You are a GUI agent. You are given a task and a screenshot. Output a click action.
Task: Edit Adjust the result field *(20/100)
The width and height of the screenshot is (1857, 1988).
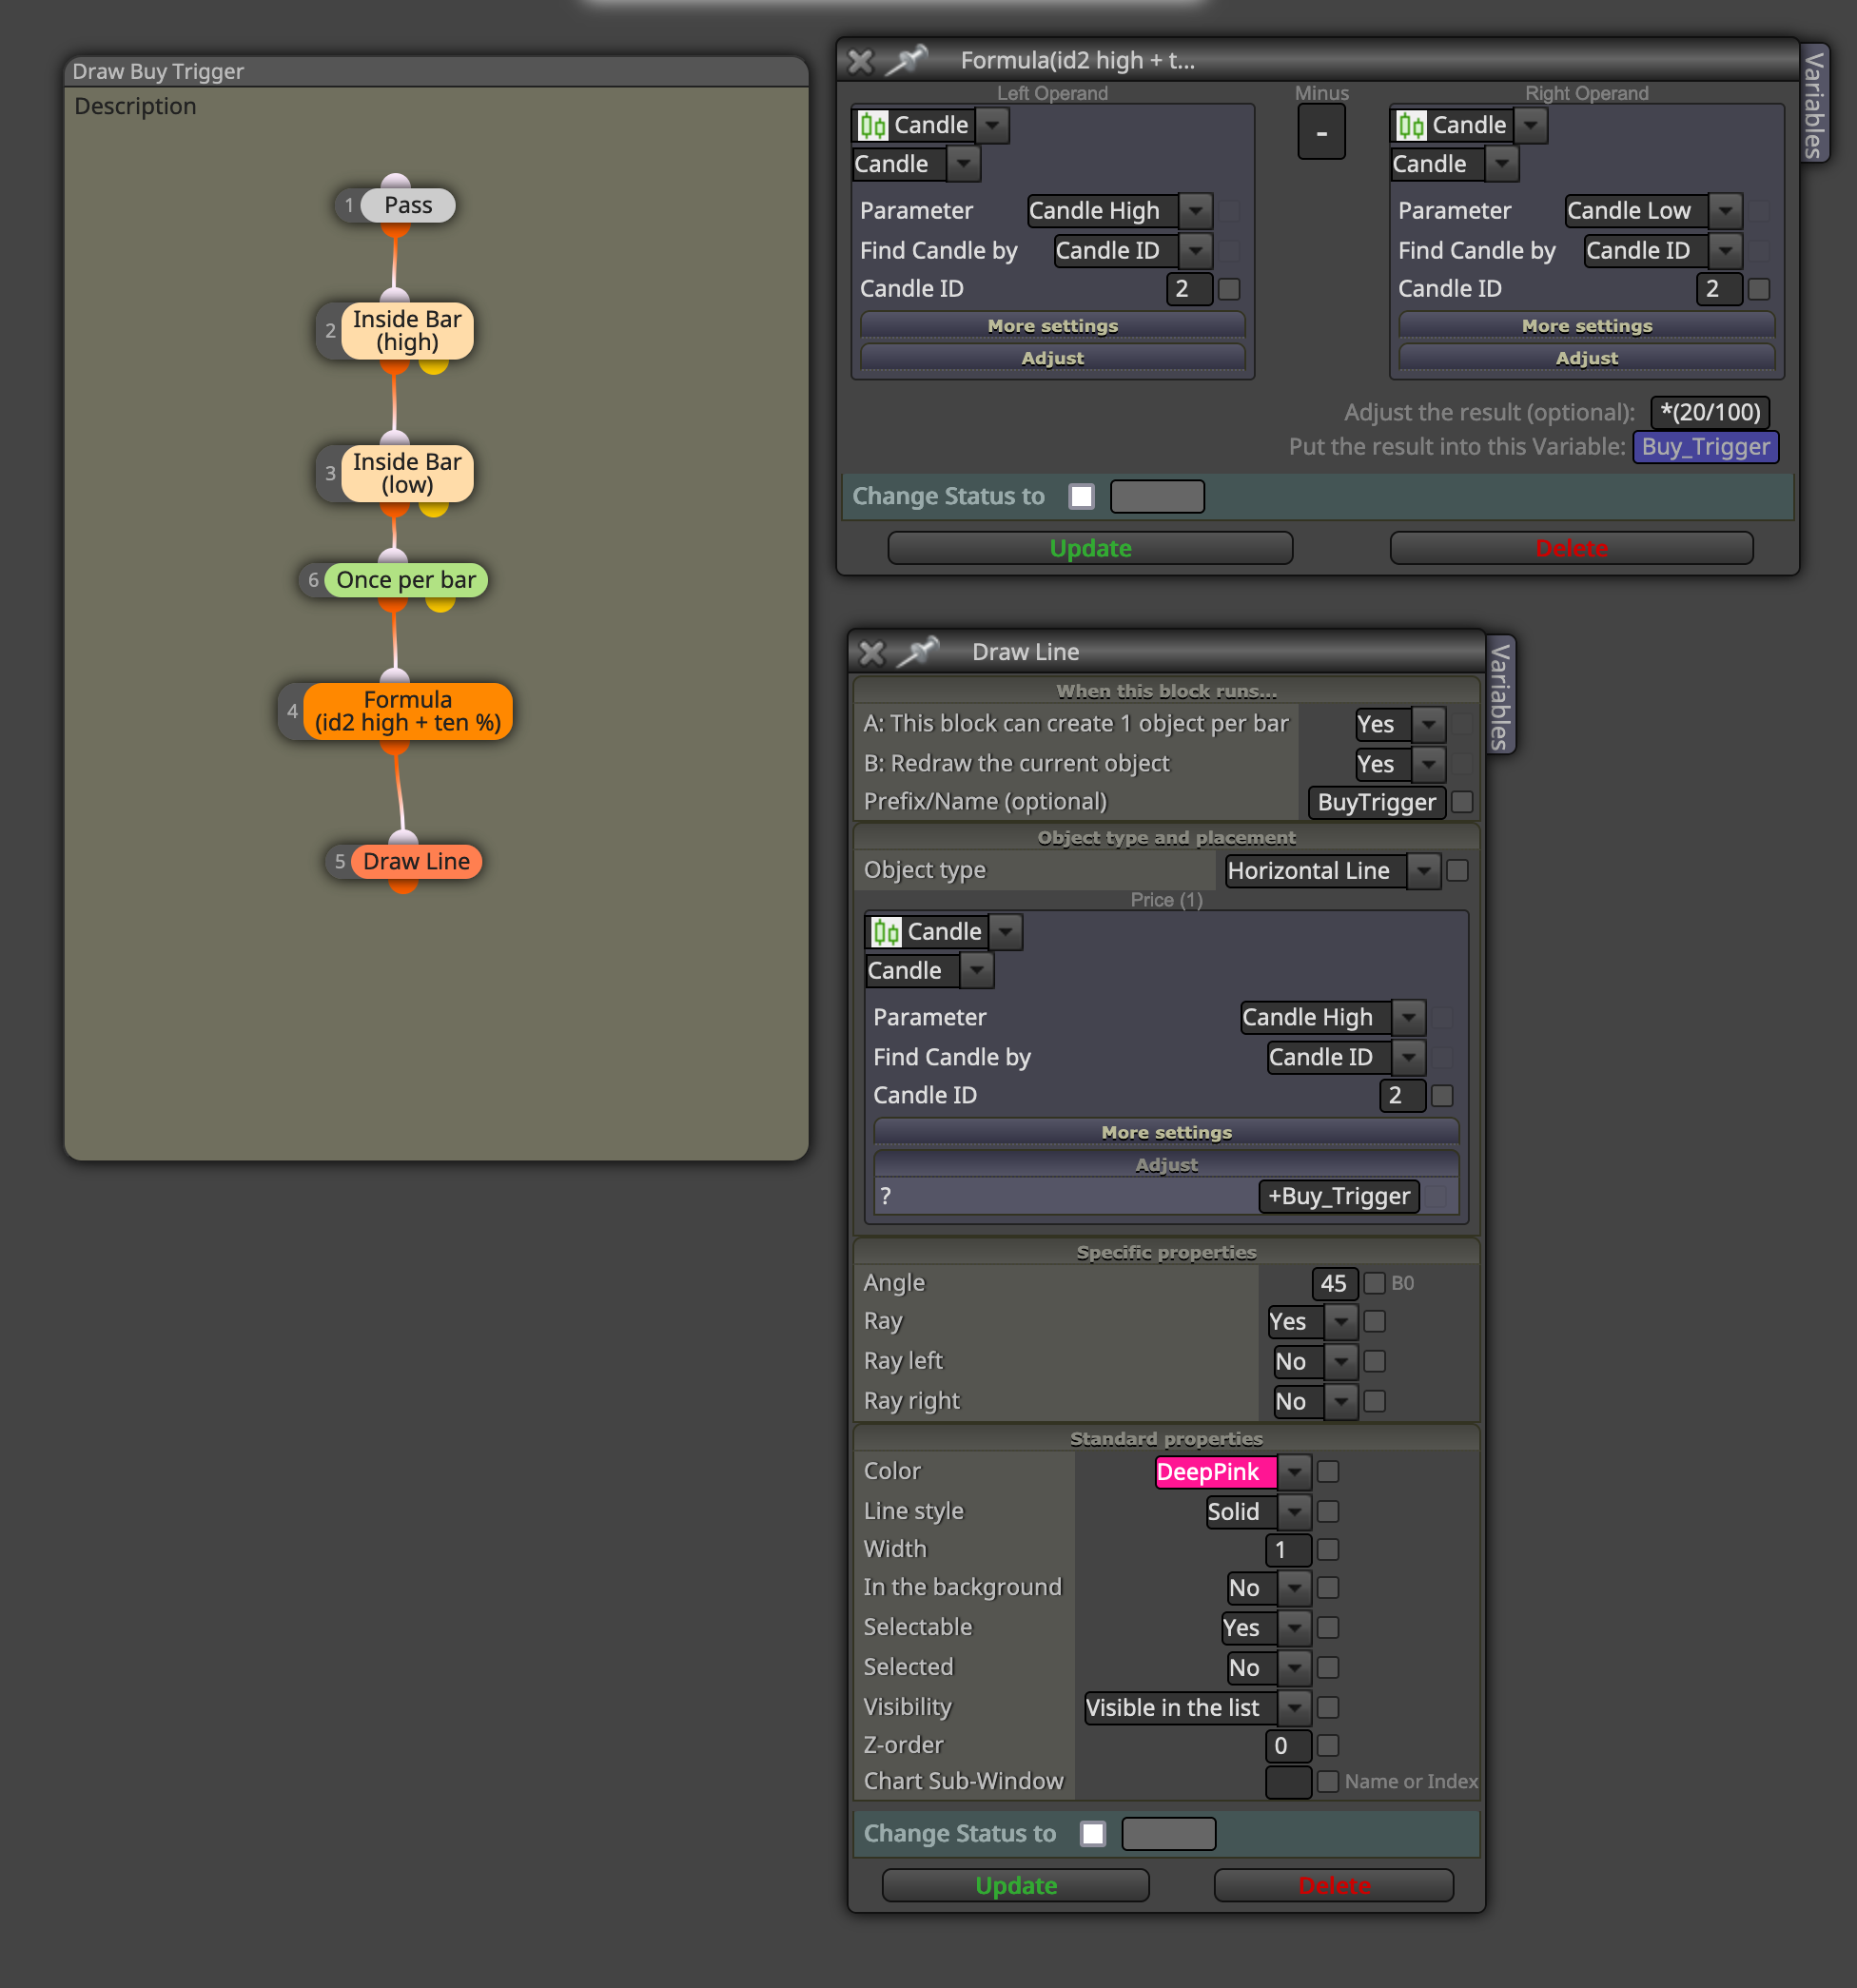(x=1710, y=412)
